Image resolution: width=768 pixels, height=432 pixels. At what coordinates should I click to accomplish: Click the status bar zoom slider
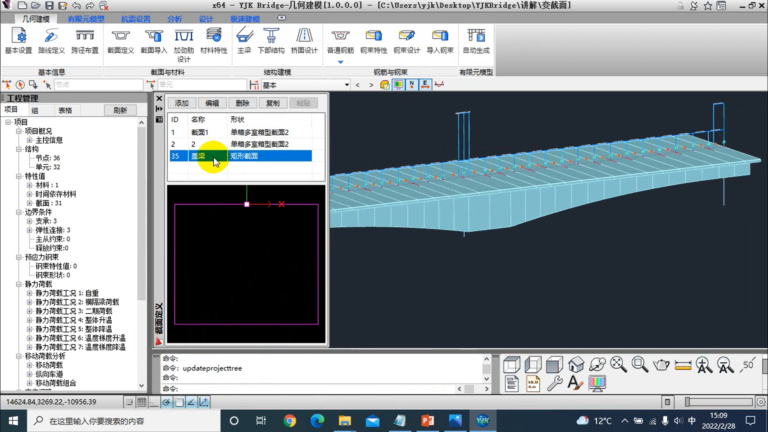[x=719, y=402]
